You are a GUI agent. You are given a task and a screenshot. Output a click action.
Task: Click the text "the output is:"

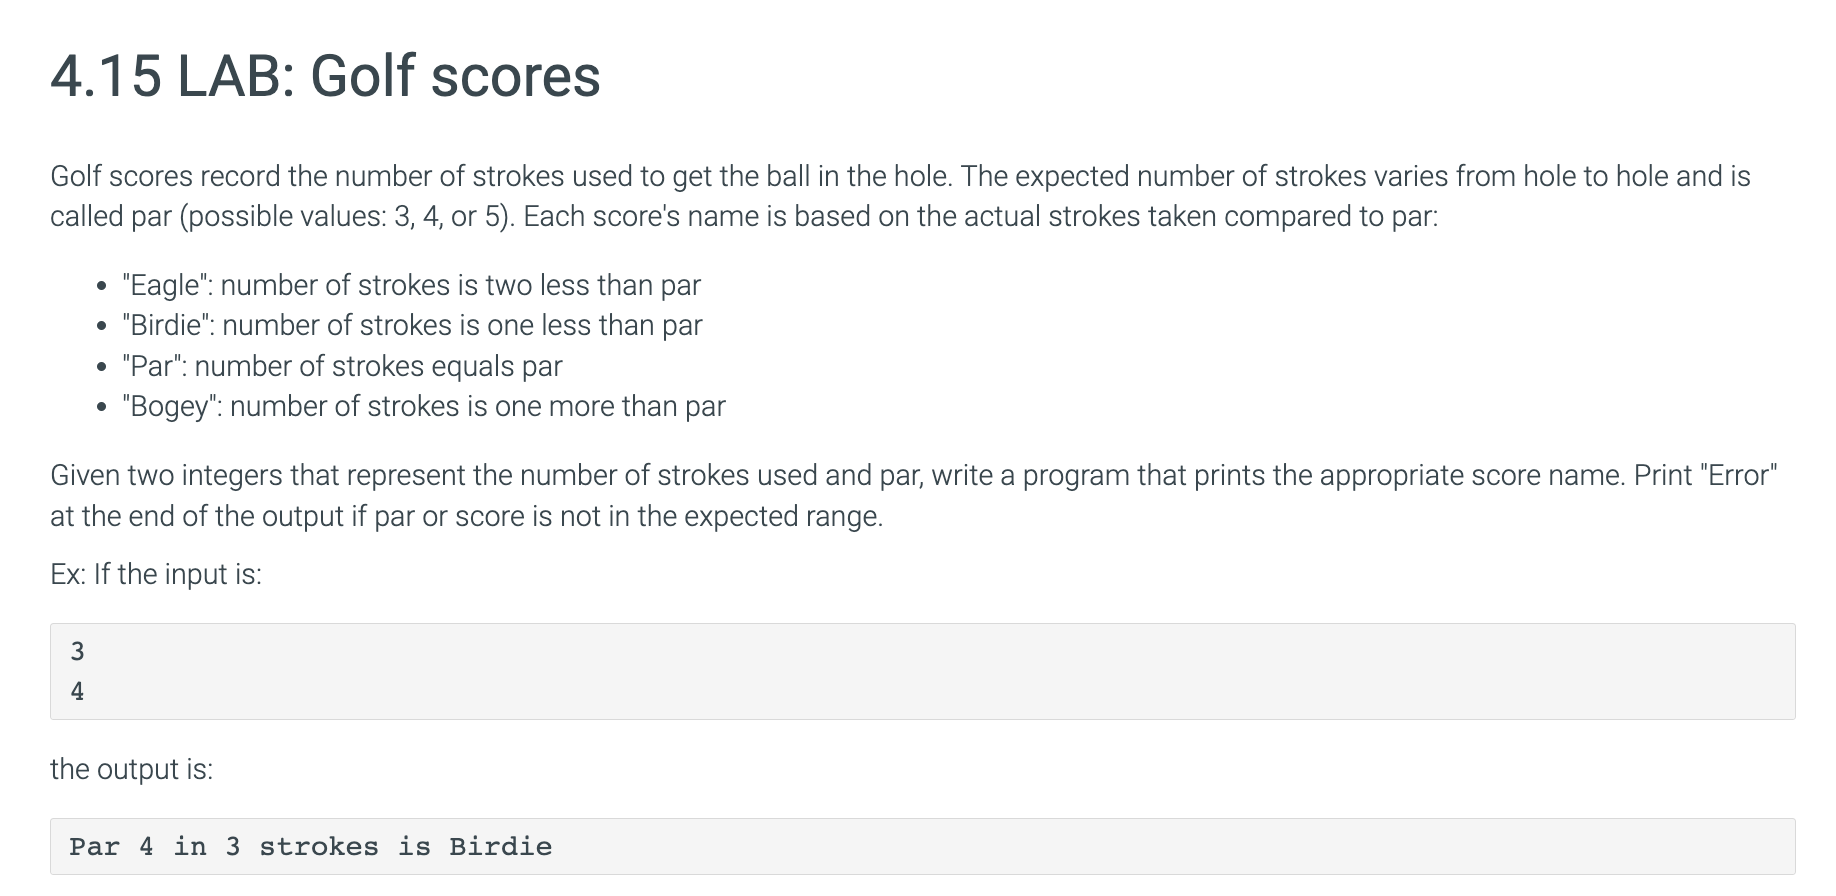[x=131, y=769]
